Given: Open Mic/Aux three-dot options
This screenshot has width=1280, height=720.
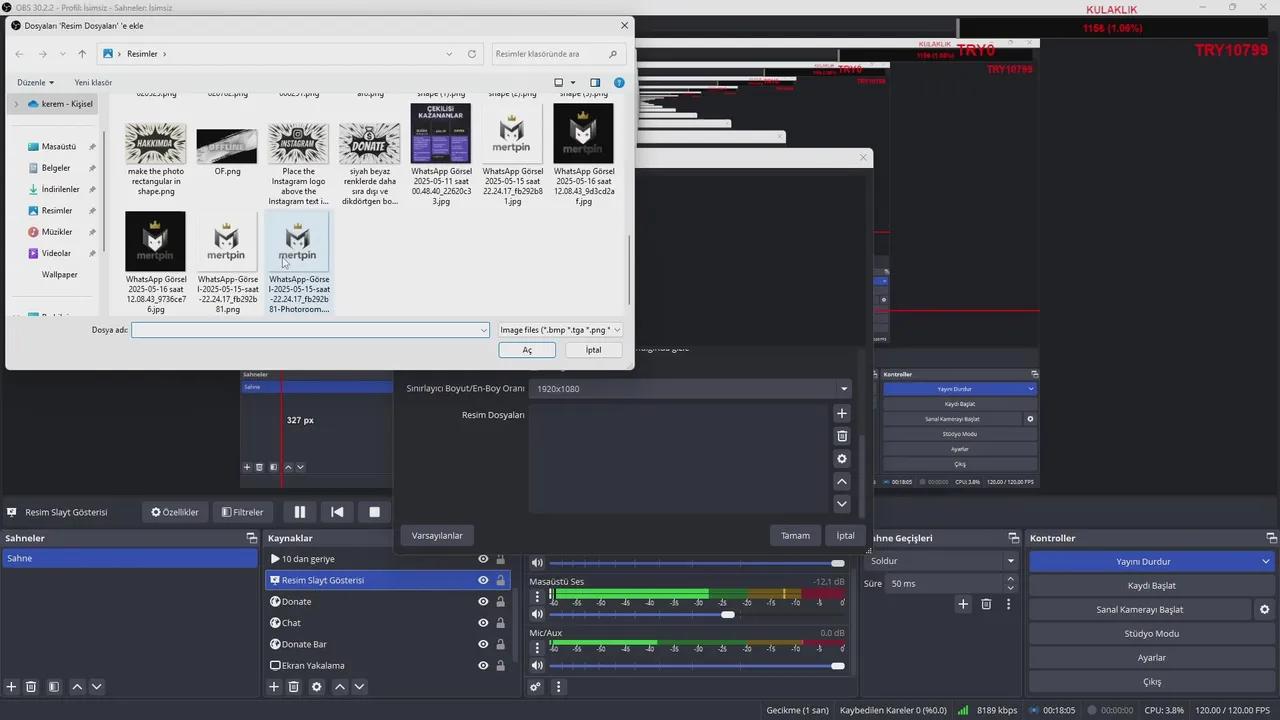Looking at the screenshot, I should pos(537,647).
